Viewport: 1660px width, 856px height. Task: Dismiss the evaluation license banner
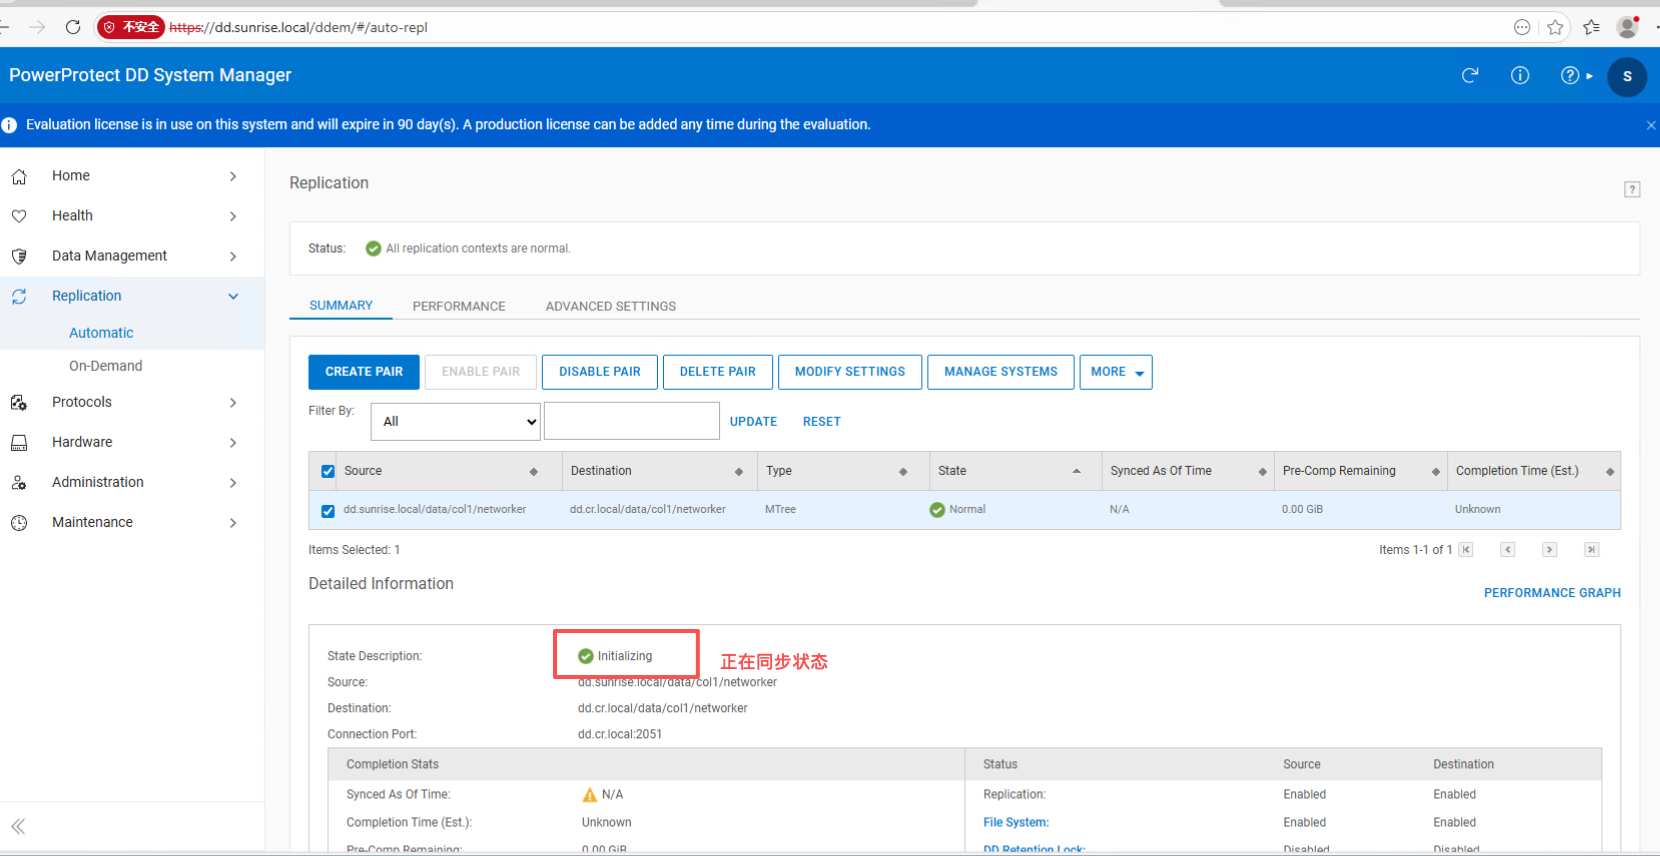coord(1651,125)
